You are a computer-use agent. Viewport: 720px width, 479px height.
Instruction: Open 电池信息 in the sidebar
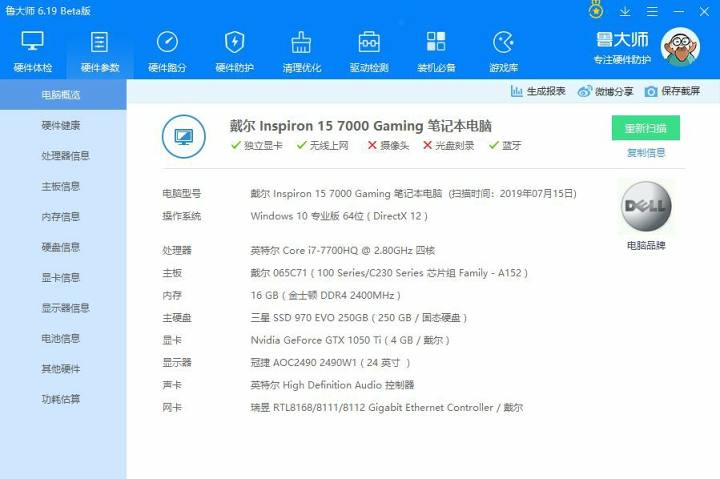[61, 338]
